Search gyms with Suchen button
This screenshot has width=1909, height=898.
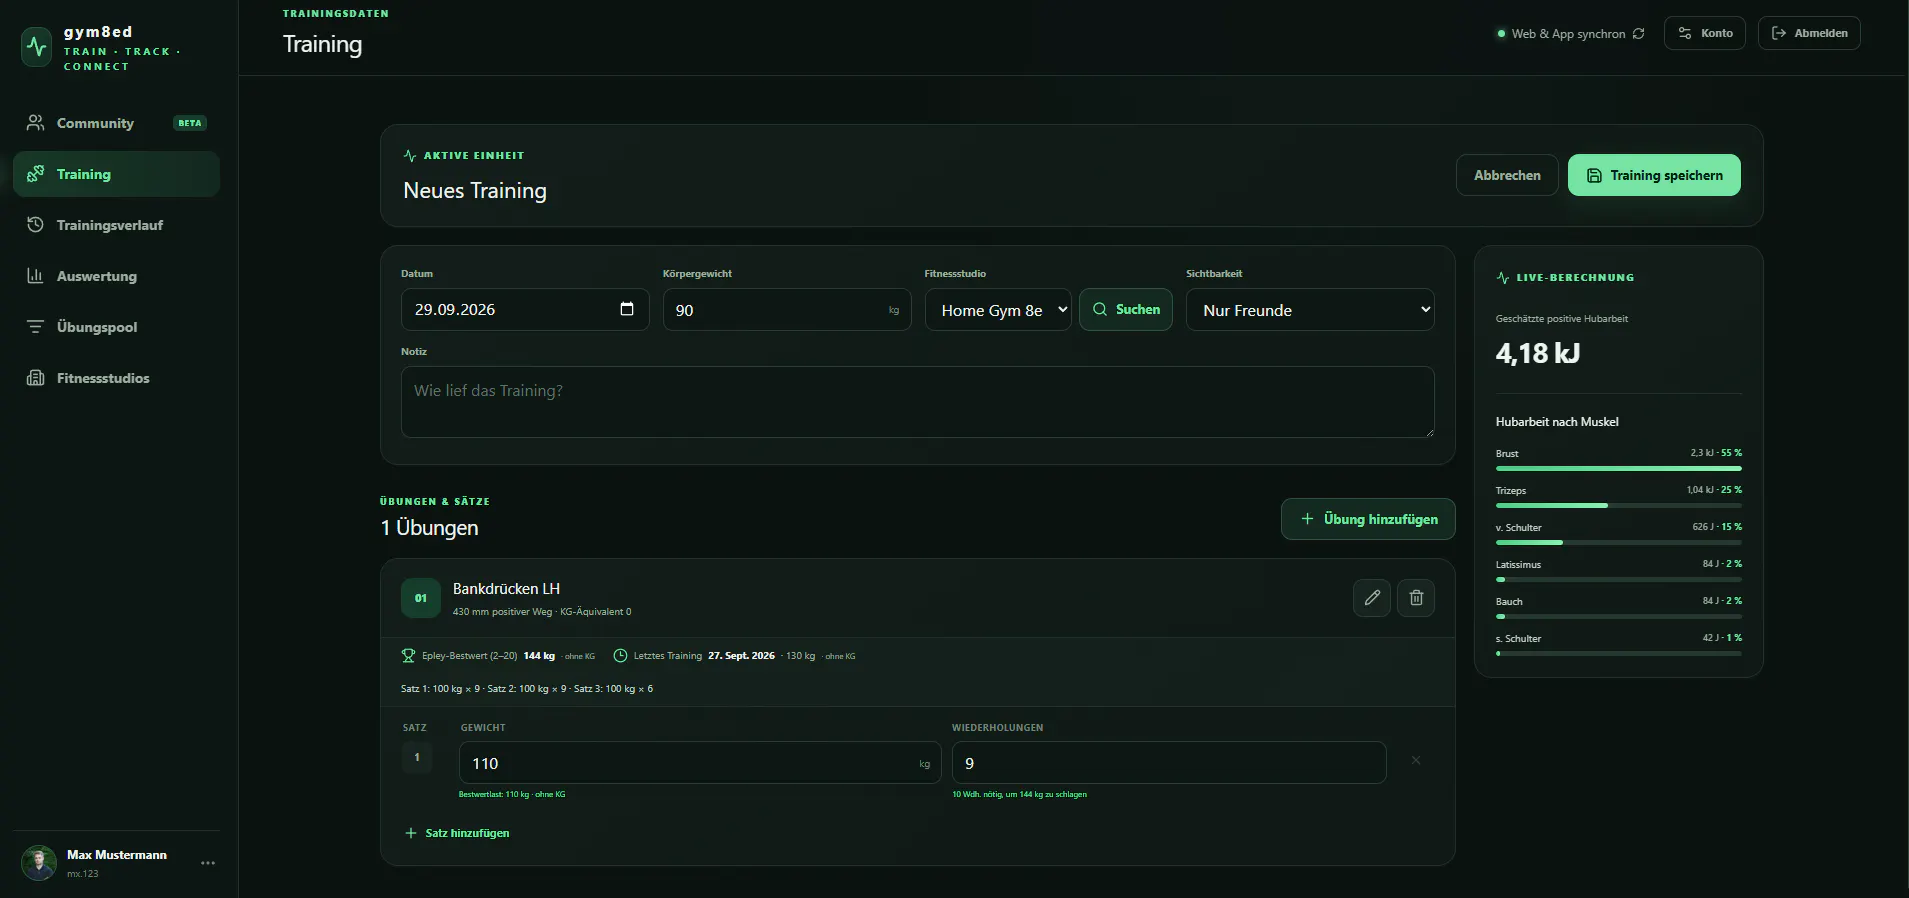coord(1126,310)
